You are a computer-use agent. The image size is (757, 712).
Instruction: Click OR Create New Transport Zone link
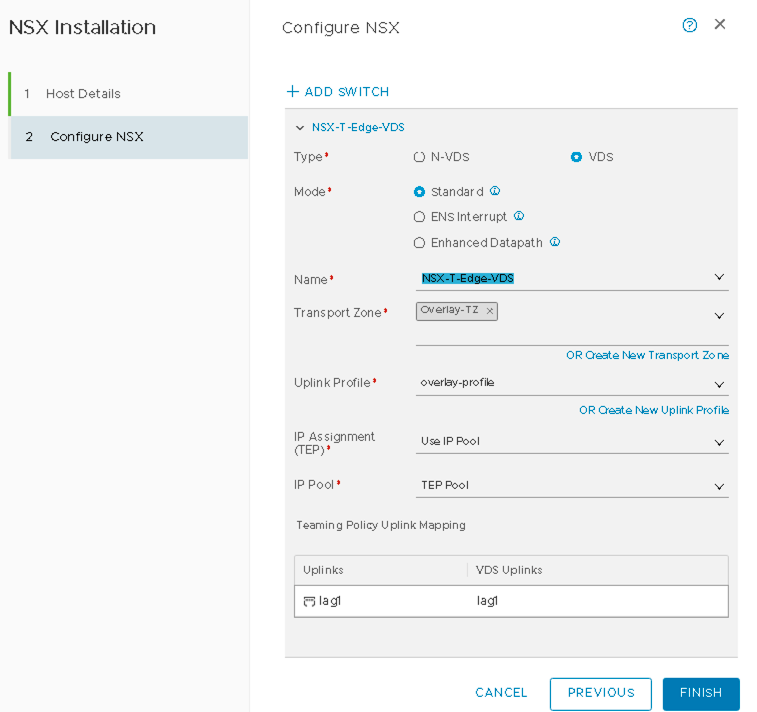[x=647, y=355]
